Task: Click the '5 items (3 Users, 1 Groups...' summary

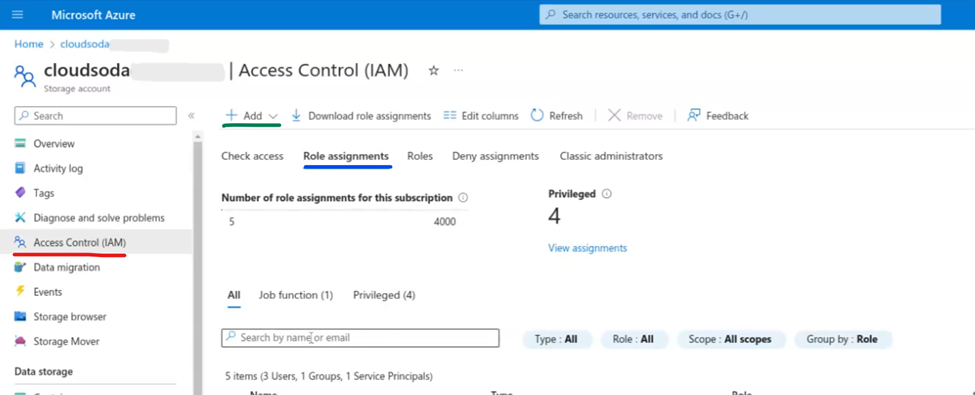Action: point(329,376)
